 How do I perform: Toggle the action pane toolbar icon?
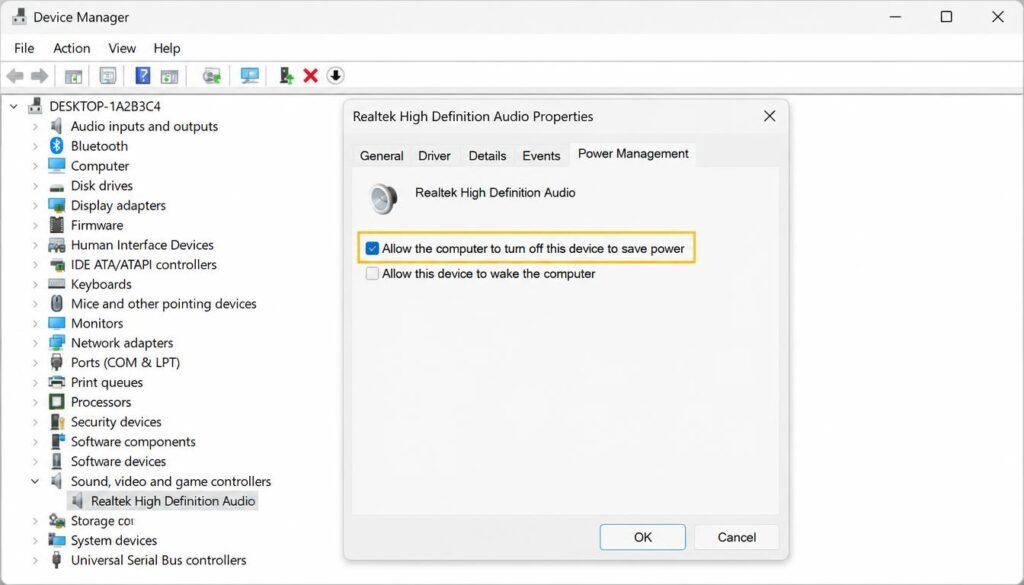point(170,76)
